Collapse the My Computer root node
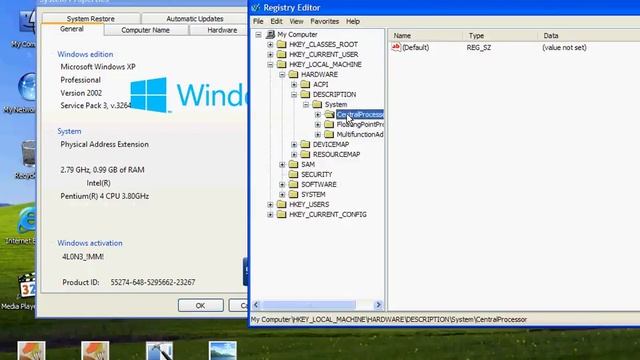Screen dimensions: 640x360 tap(258, 35)
